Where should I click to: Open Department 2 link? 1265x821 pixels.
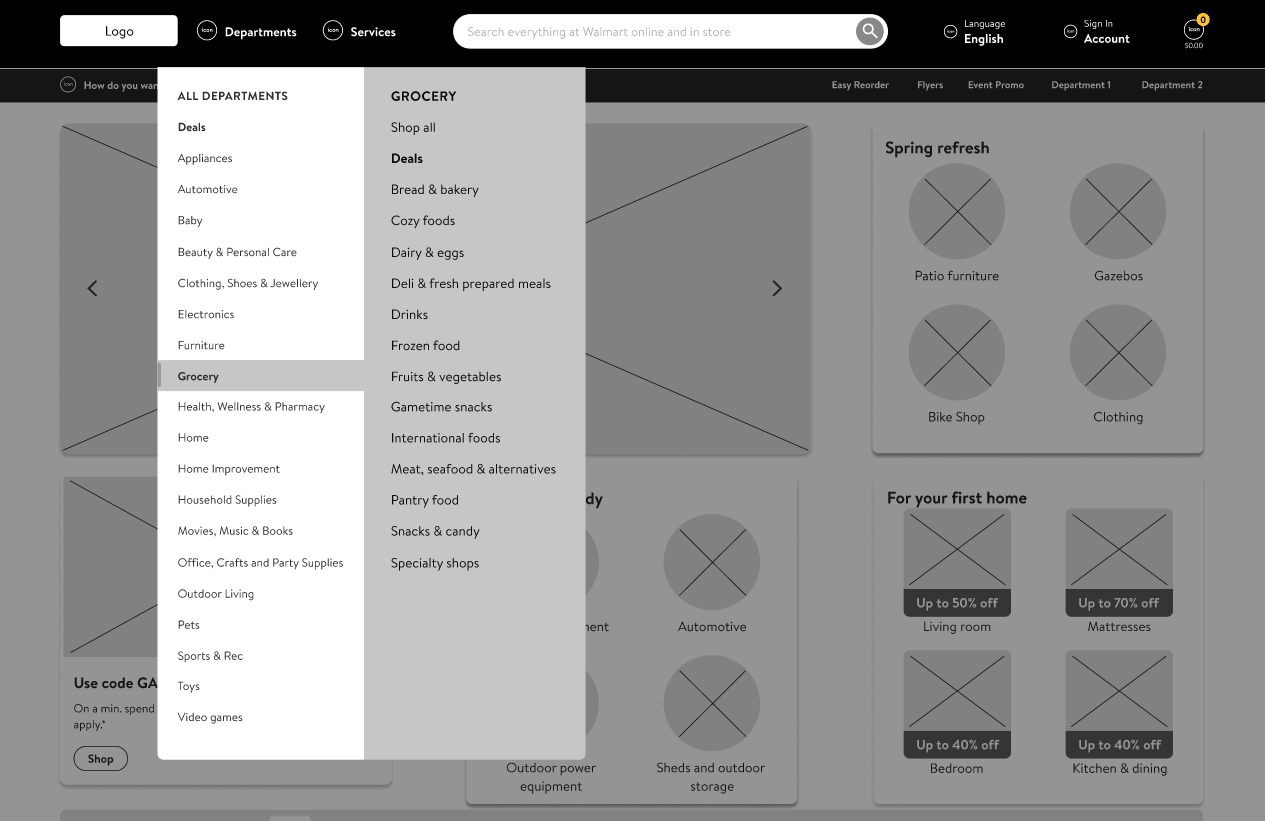pyautogui.click(x=1172, y=85)
